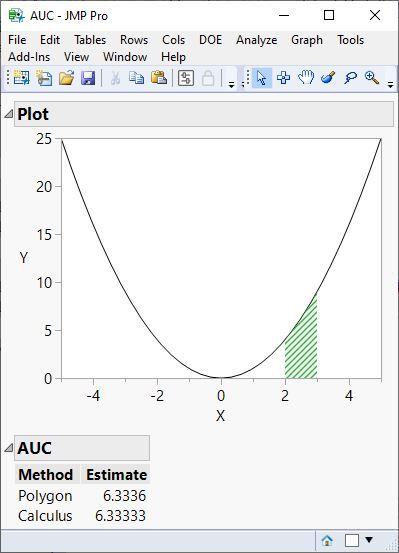Select the Magnifier zoom tool
Screen dimensions: 399x553
[x=372, y=78]
